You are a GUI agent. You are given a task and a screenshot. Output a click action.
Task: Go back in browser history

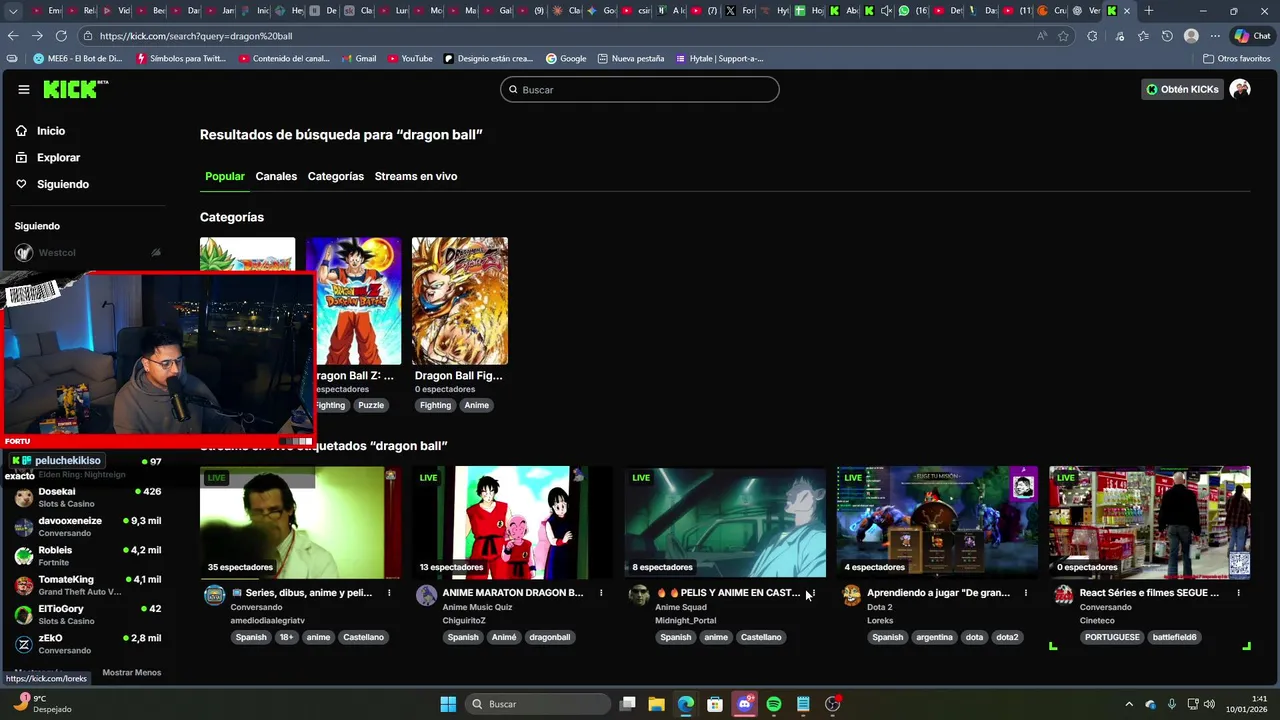[13, 36]
